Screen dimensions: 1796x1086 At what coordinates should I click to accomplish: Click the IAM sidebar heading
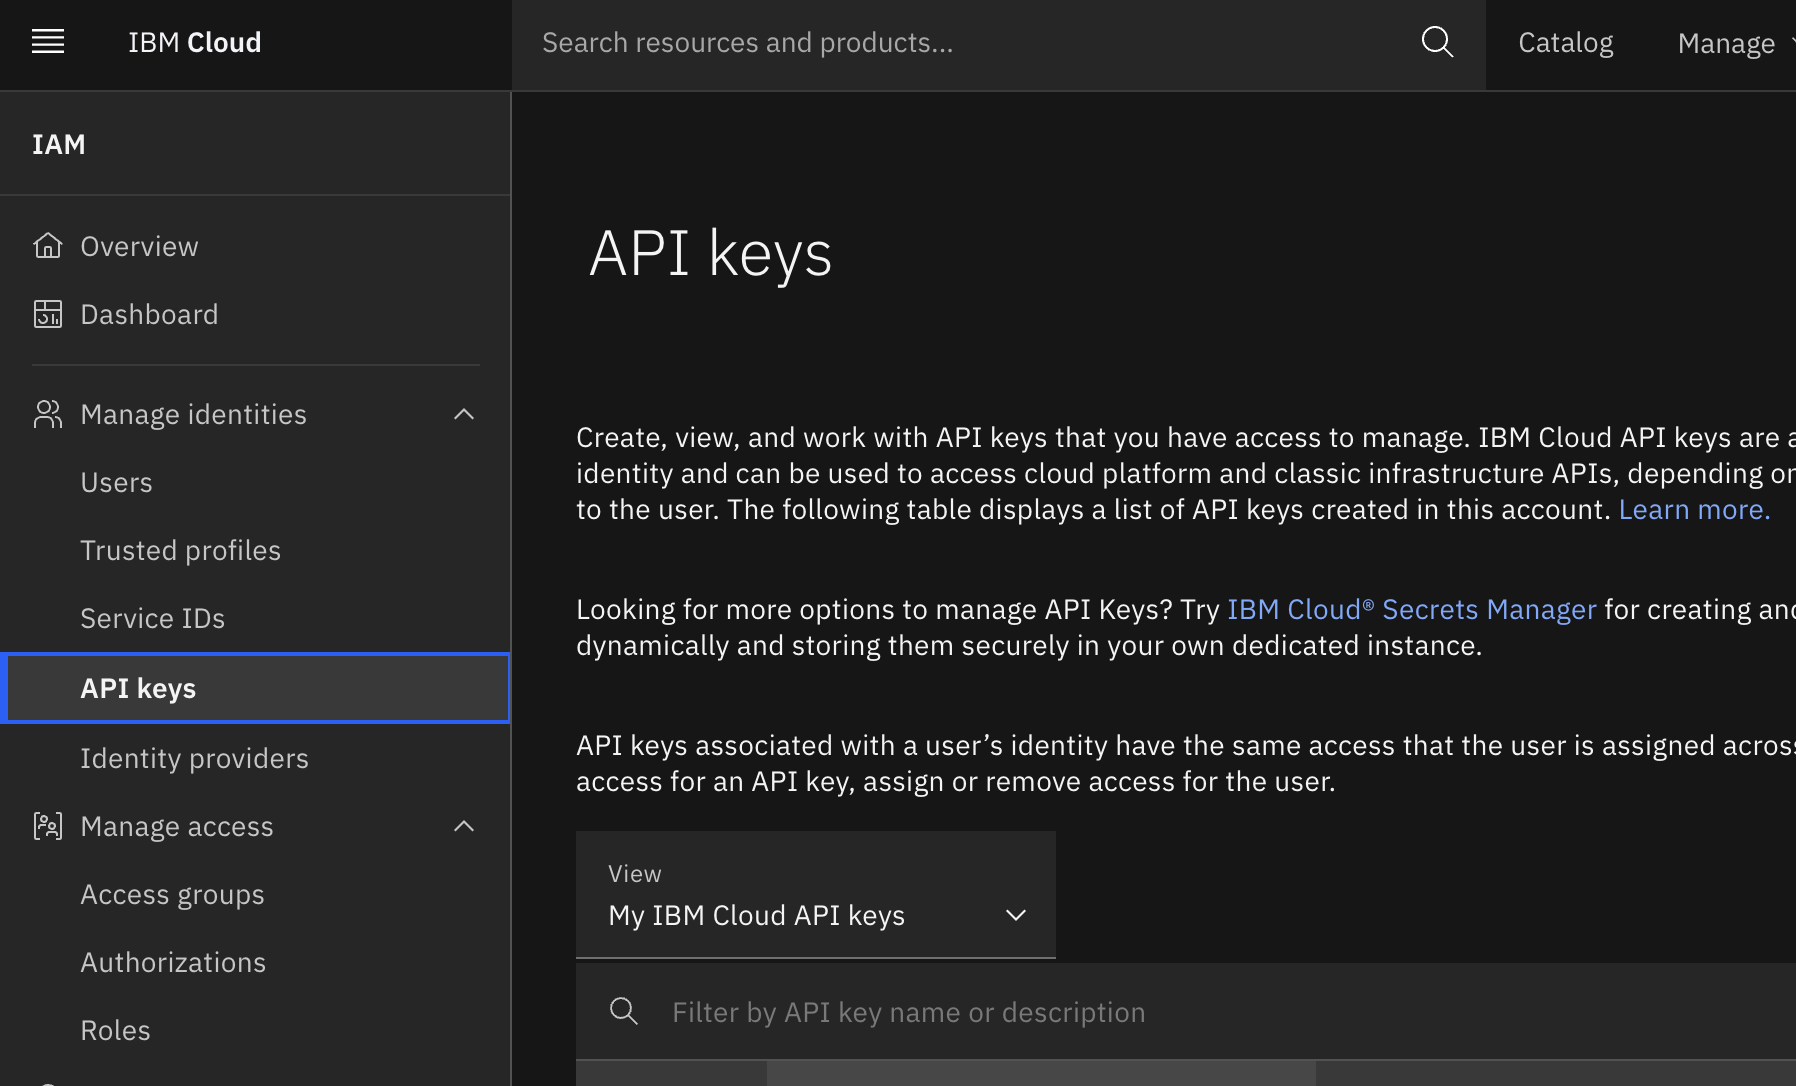tap(59, 144)
